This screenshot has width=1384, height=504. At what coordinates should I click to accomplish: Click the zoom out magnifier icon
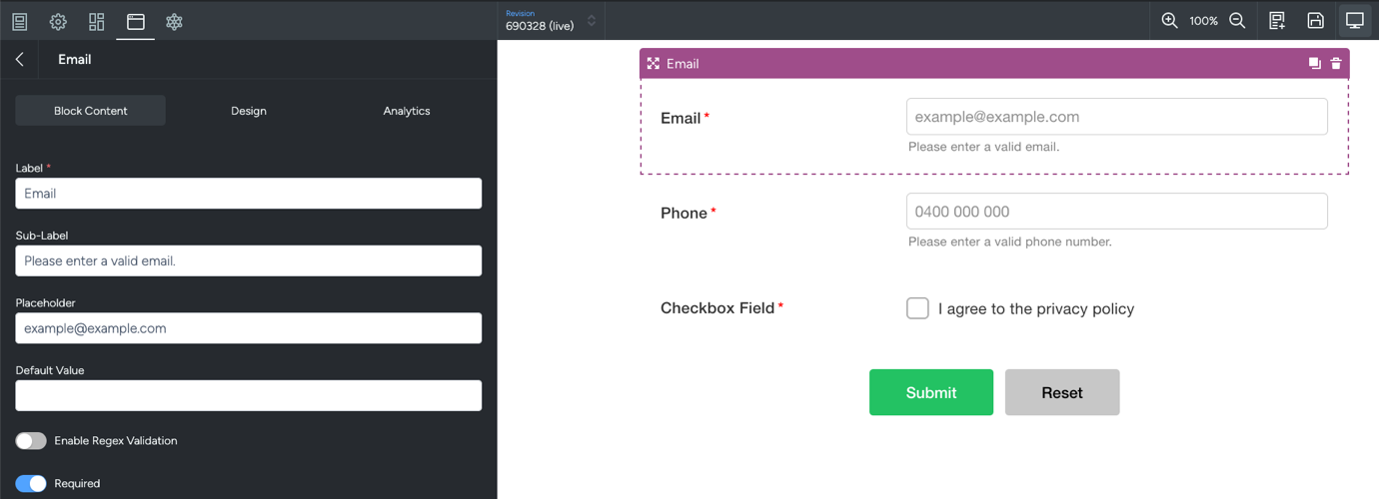(1237, 20)
